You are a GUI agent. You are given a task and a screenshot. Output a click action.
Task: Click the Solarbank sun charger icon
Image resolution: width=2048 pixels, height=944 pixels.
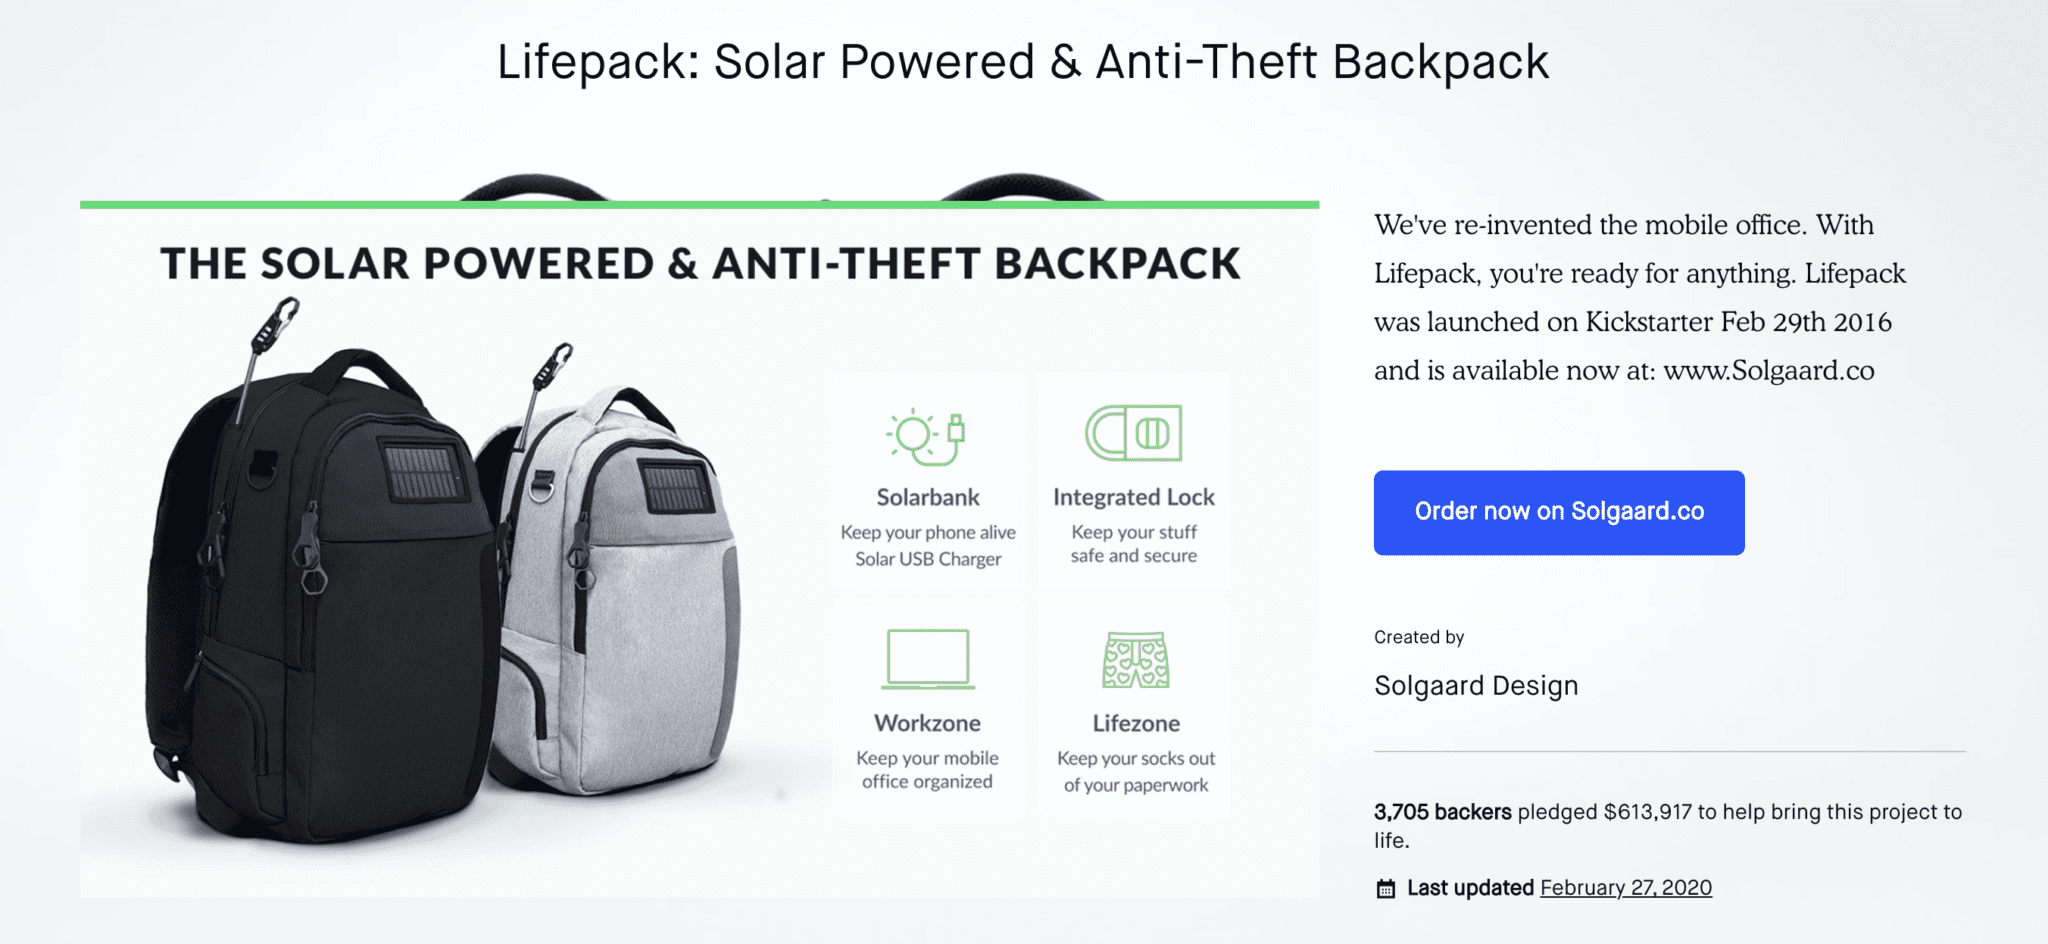[926, 437]
